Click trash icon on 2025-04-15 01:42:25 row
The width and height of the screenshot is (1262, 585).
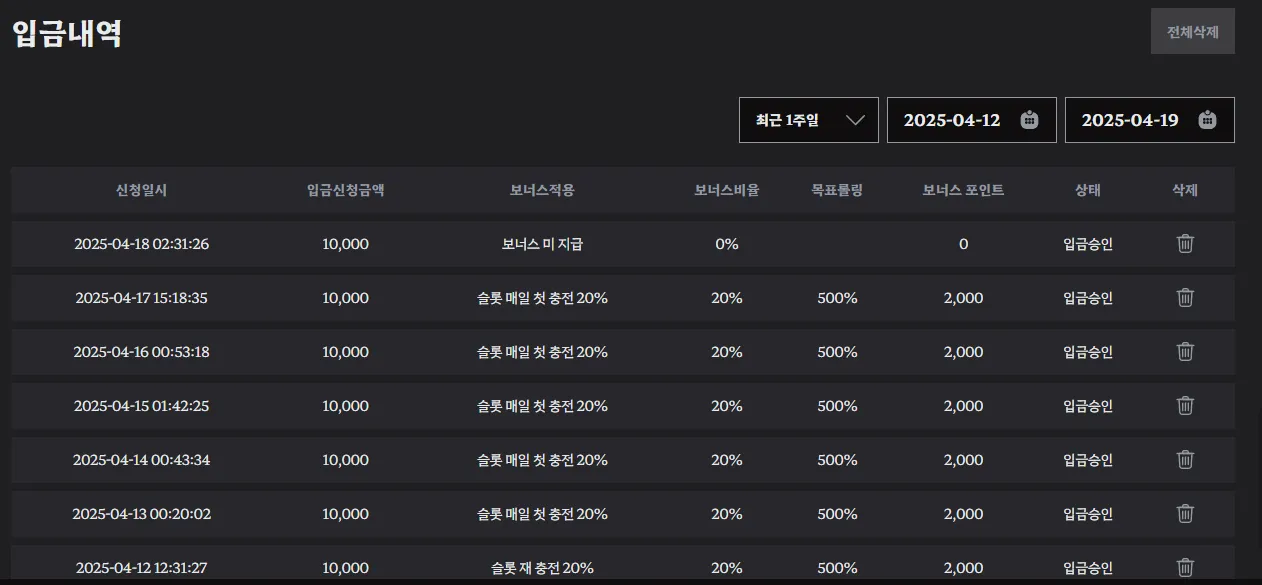[x=1185, y=406]
